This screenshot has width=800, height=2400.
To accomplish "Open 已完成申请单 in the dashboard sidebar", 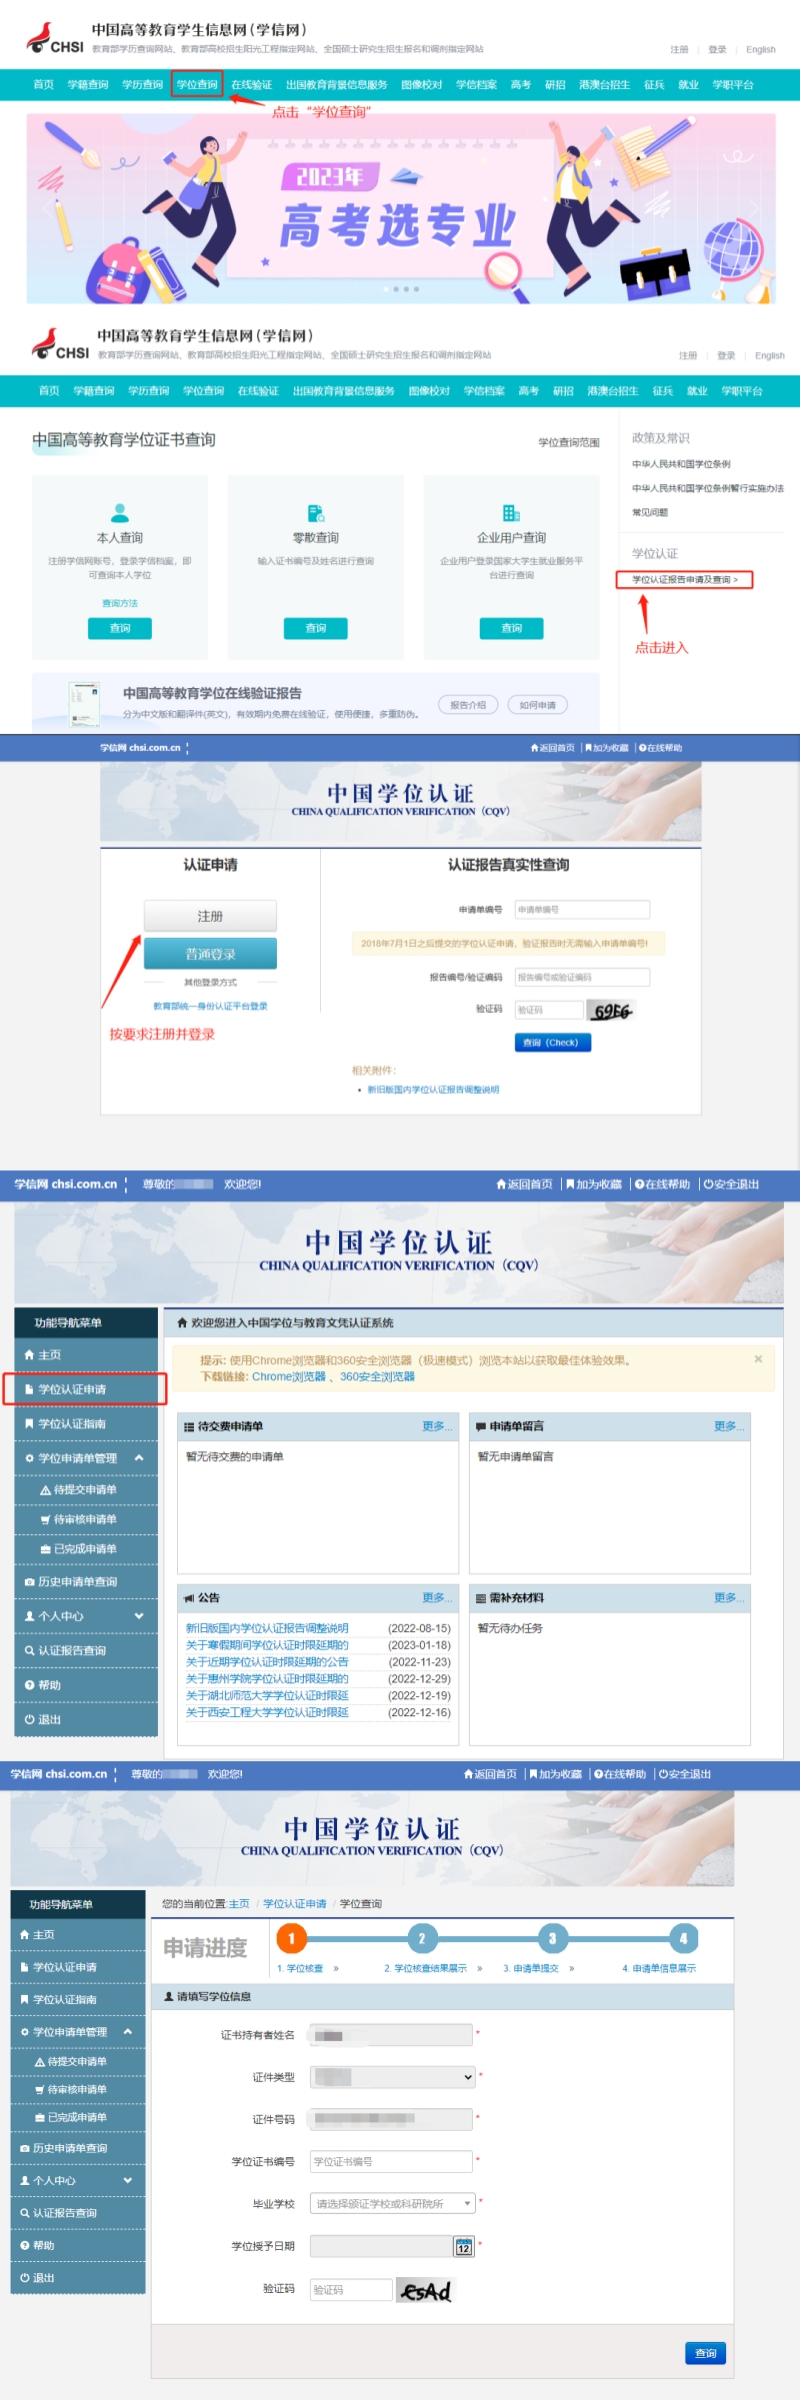I will coord(86,1549).
